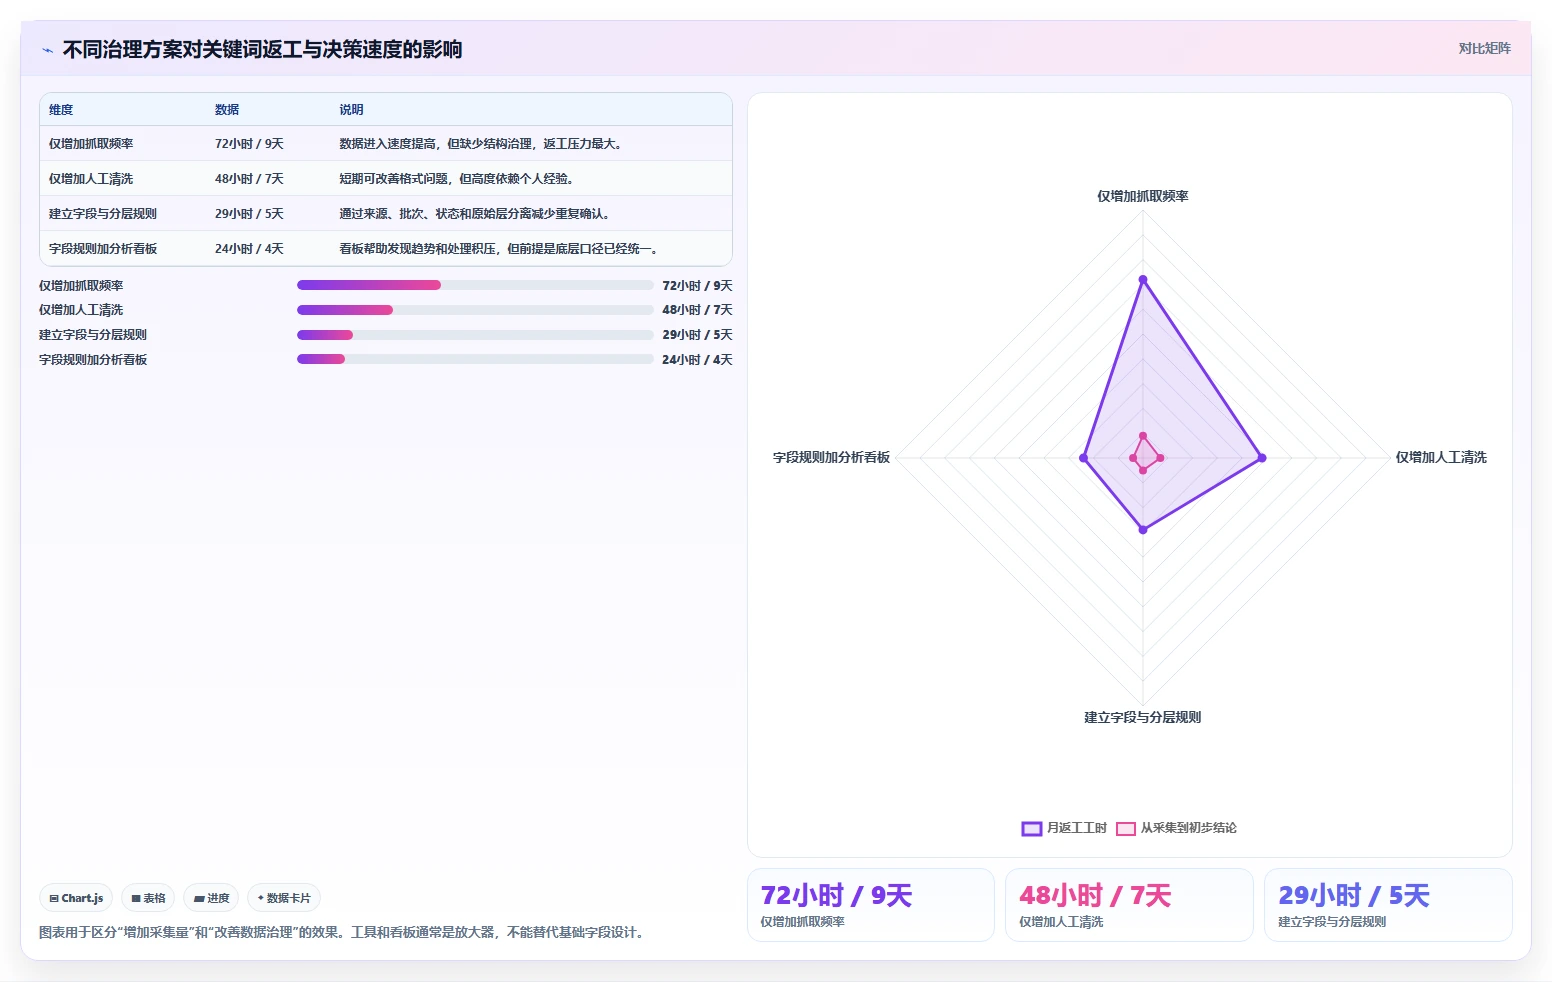Open the 48小时 / 7天 data card

click(1129, 905)
